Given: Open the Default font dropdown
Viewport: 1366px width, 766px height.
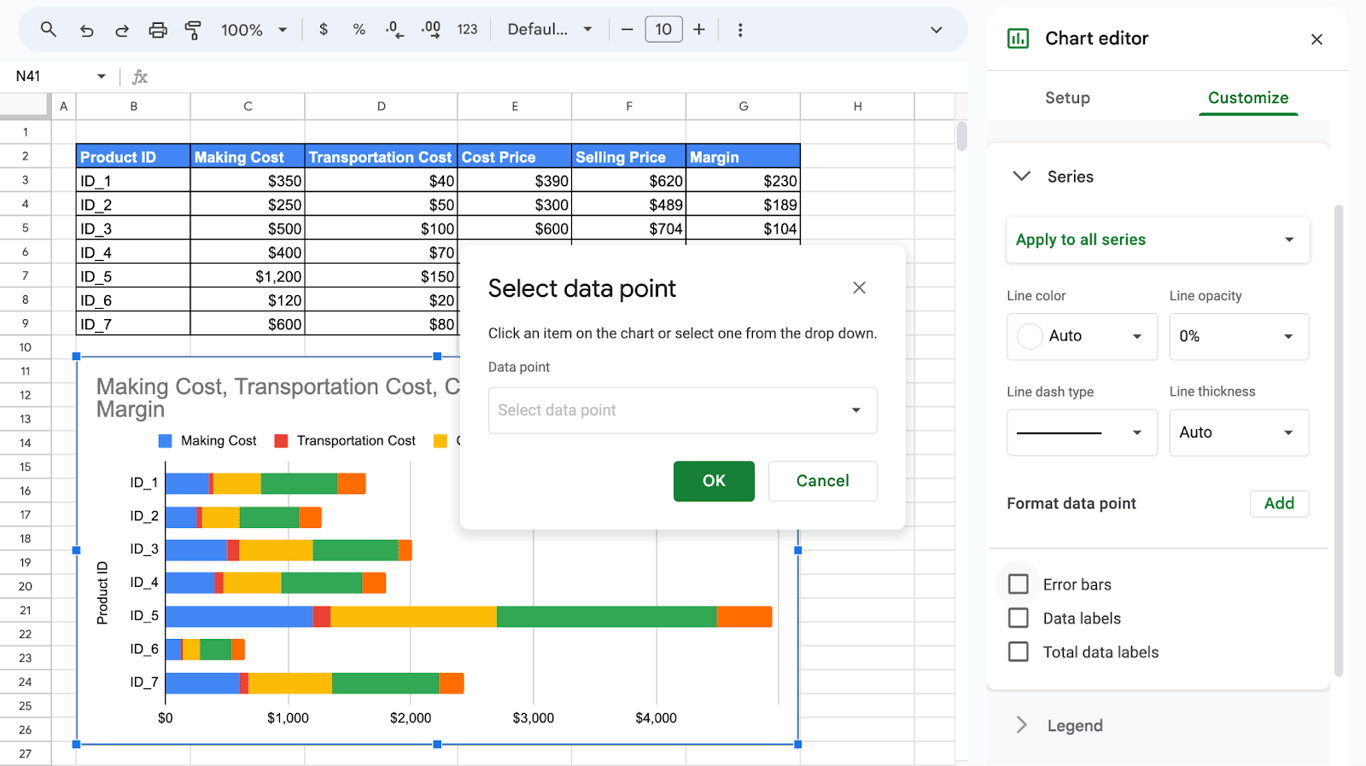Looking at the screenshot, I should coord(549,30).
